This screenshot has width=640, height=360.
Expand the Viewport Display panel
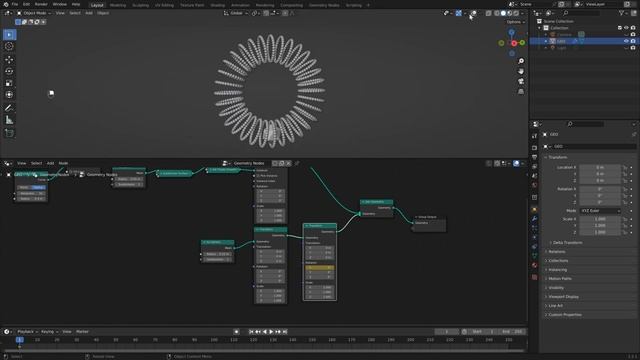(563, 297)
